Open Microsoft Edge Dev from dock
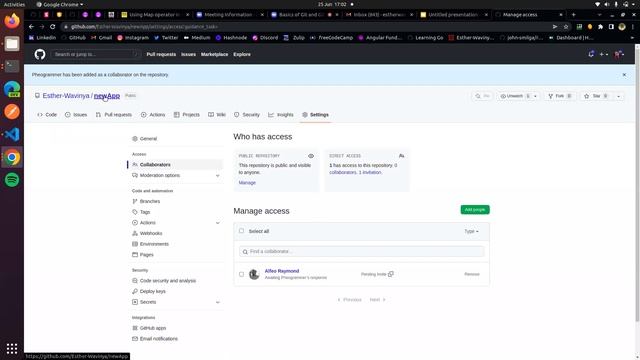640x360 pixels. tap(12, 89)
